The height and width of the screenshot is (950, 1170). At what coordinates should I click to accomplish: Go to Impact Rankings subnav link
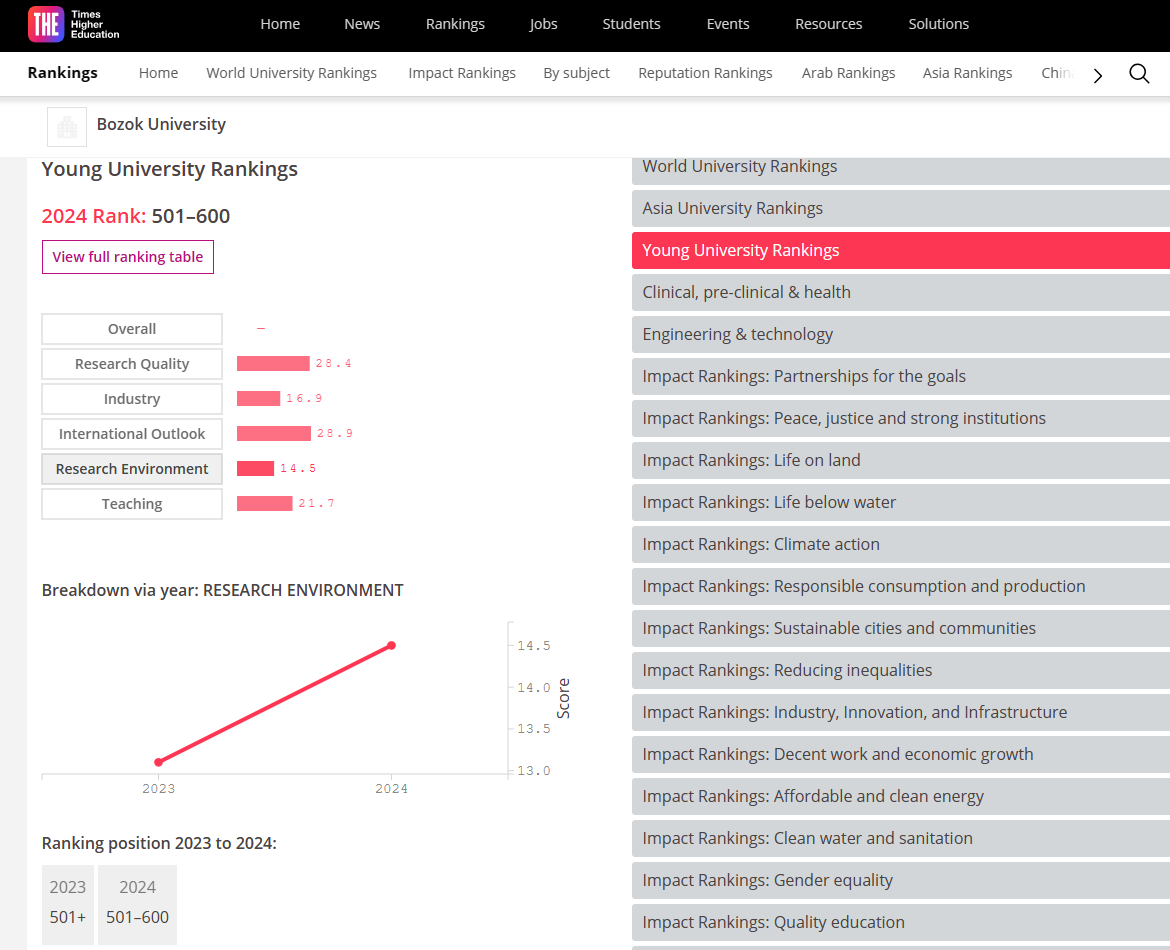(462, 73)
